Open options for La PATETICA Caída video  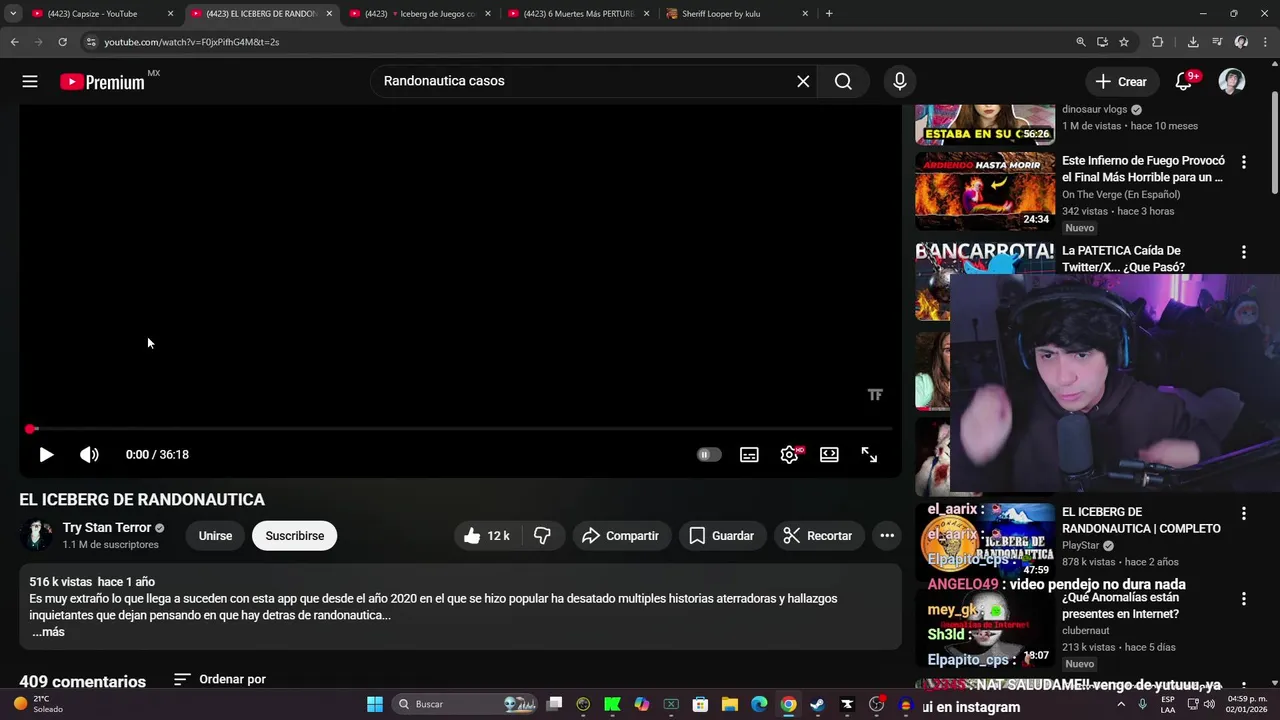(x=1244, y=252)
